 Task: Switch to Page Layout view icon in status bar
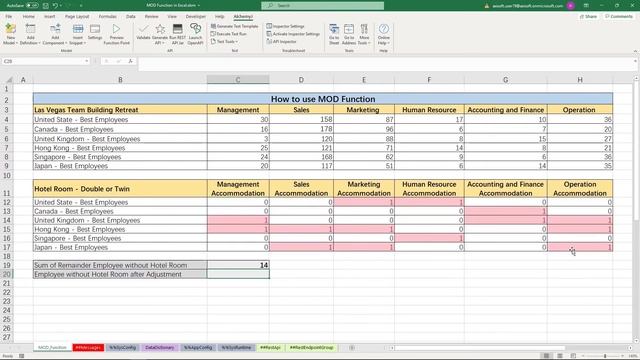[560, 356]
